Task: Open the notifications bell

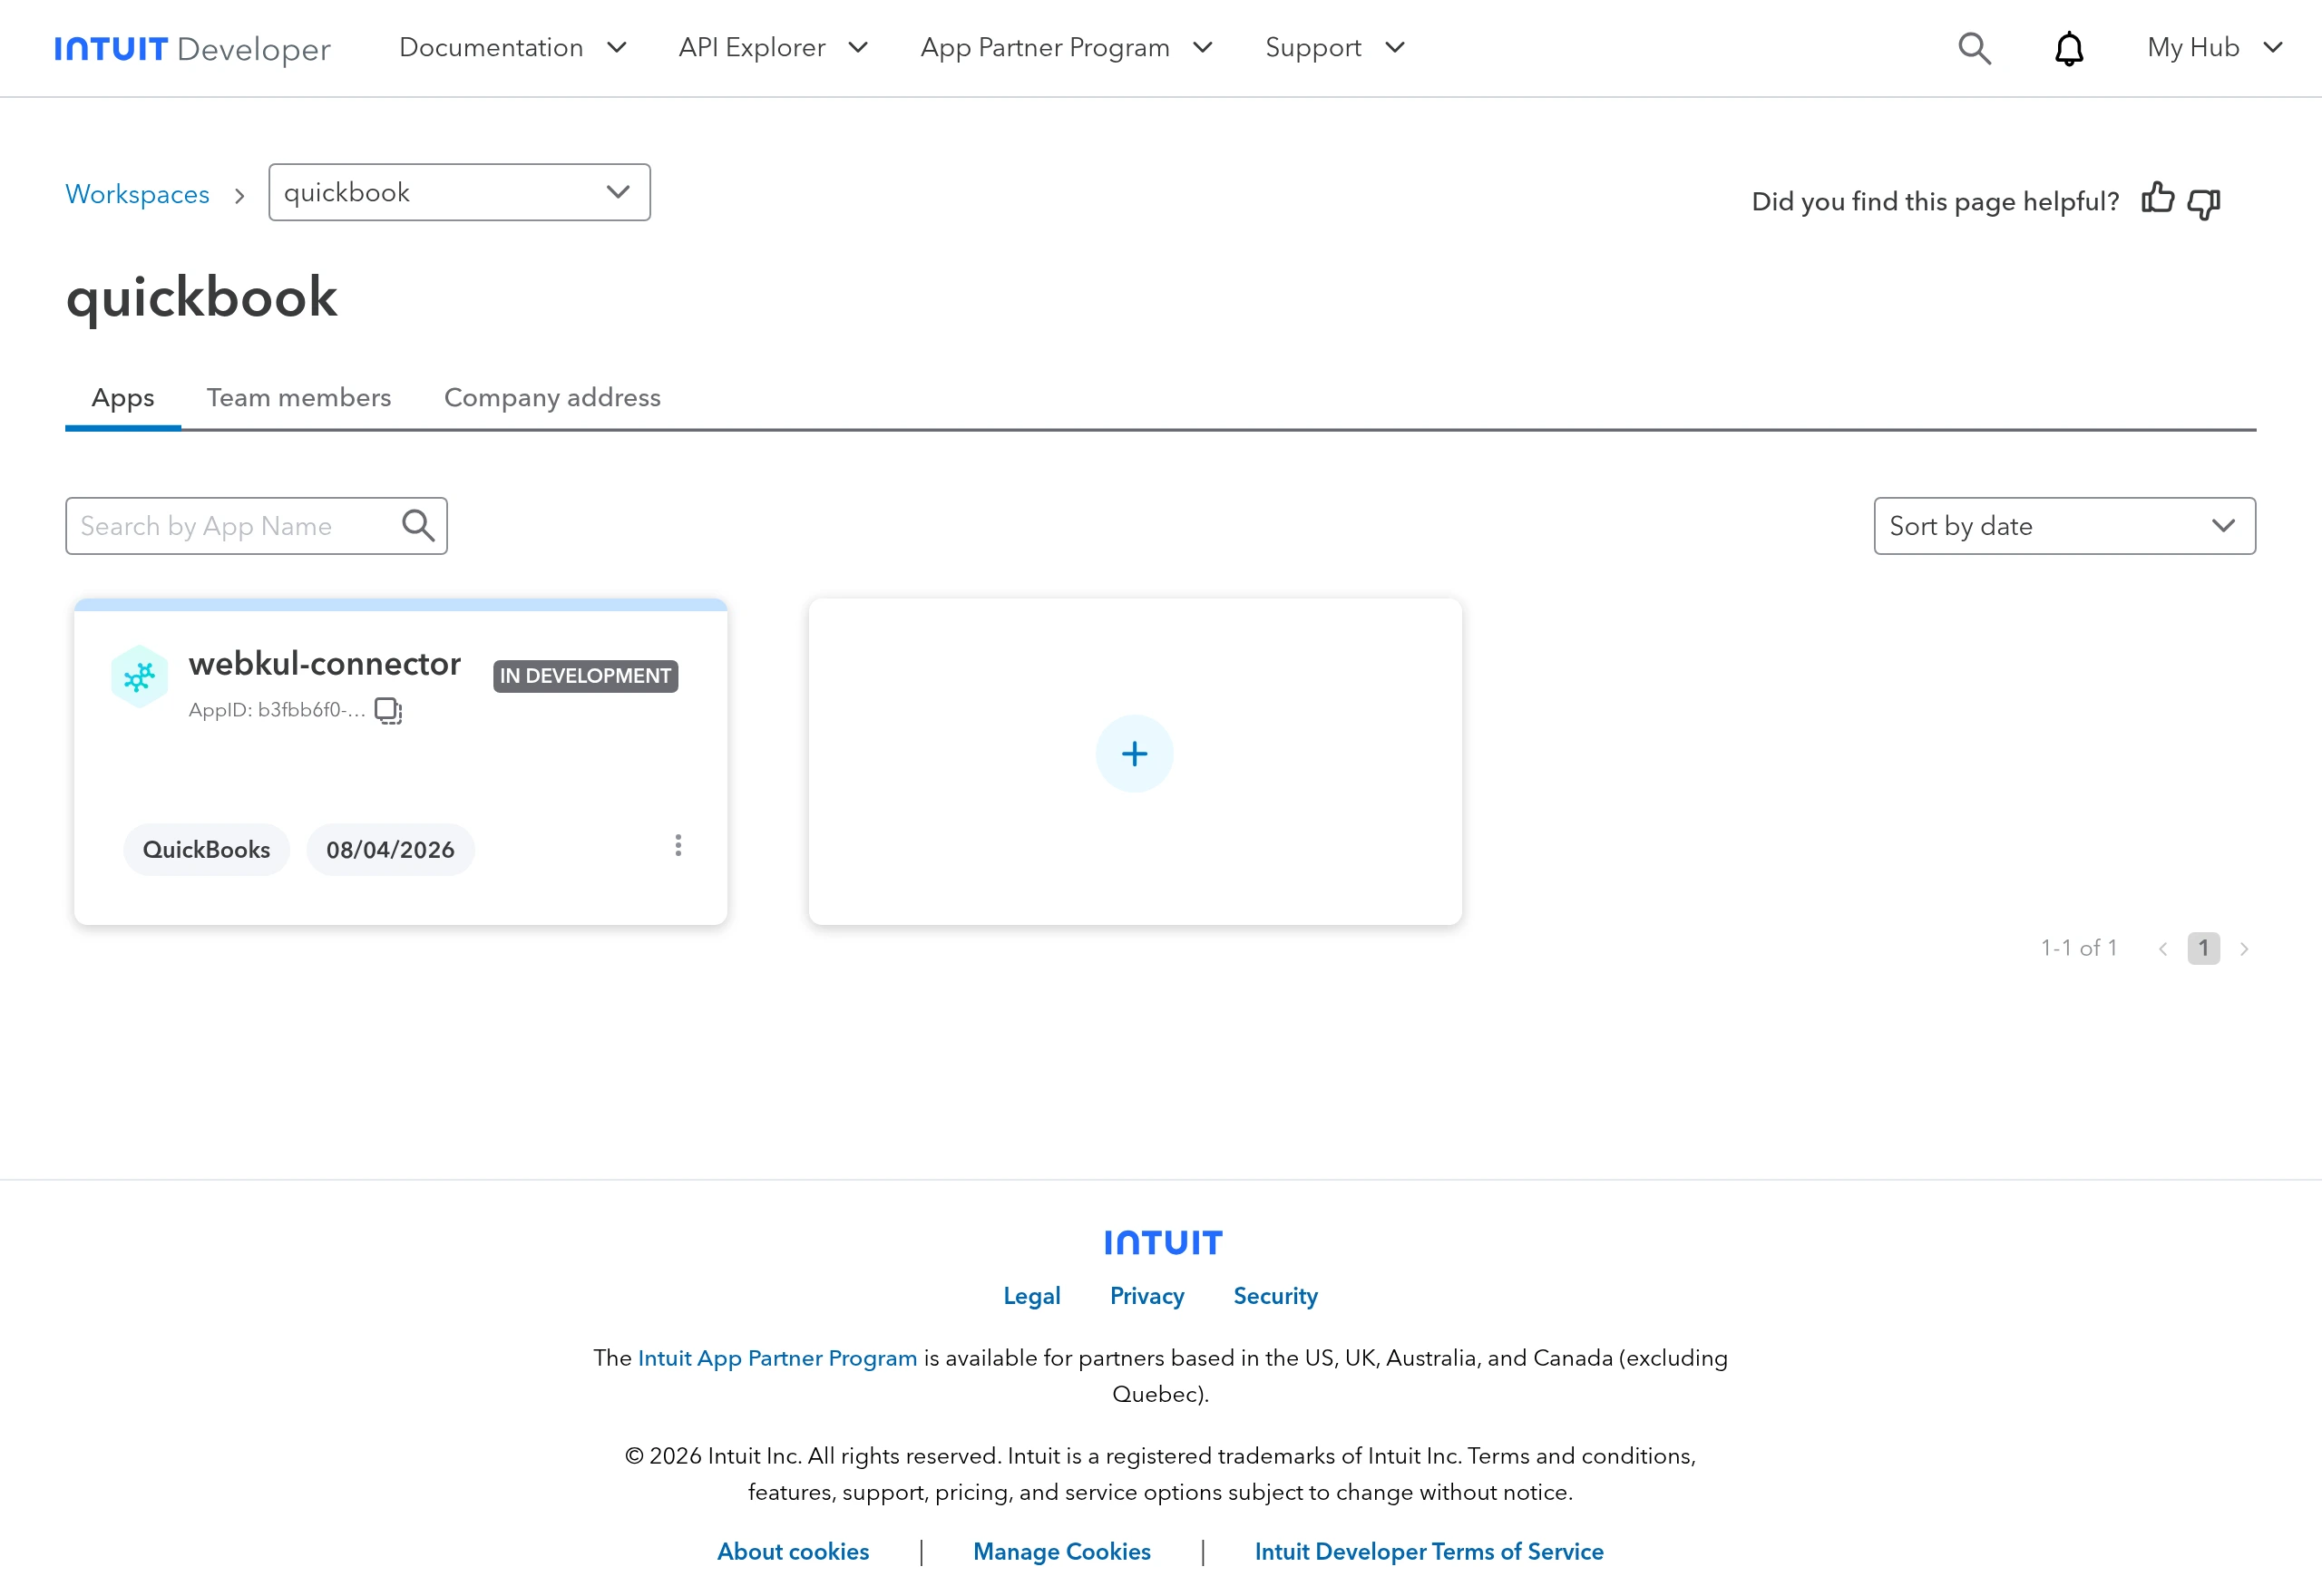Action: click(2069, 48)
